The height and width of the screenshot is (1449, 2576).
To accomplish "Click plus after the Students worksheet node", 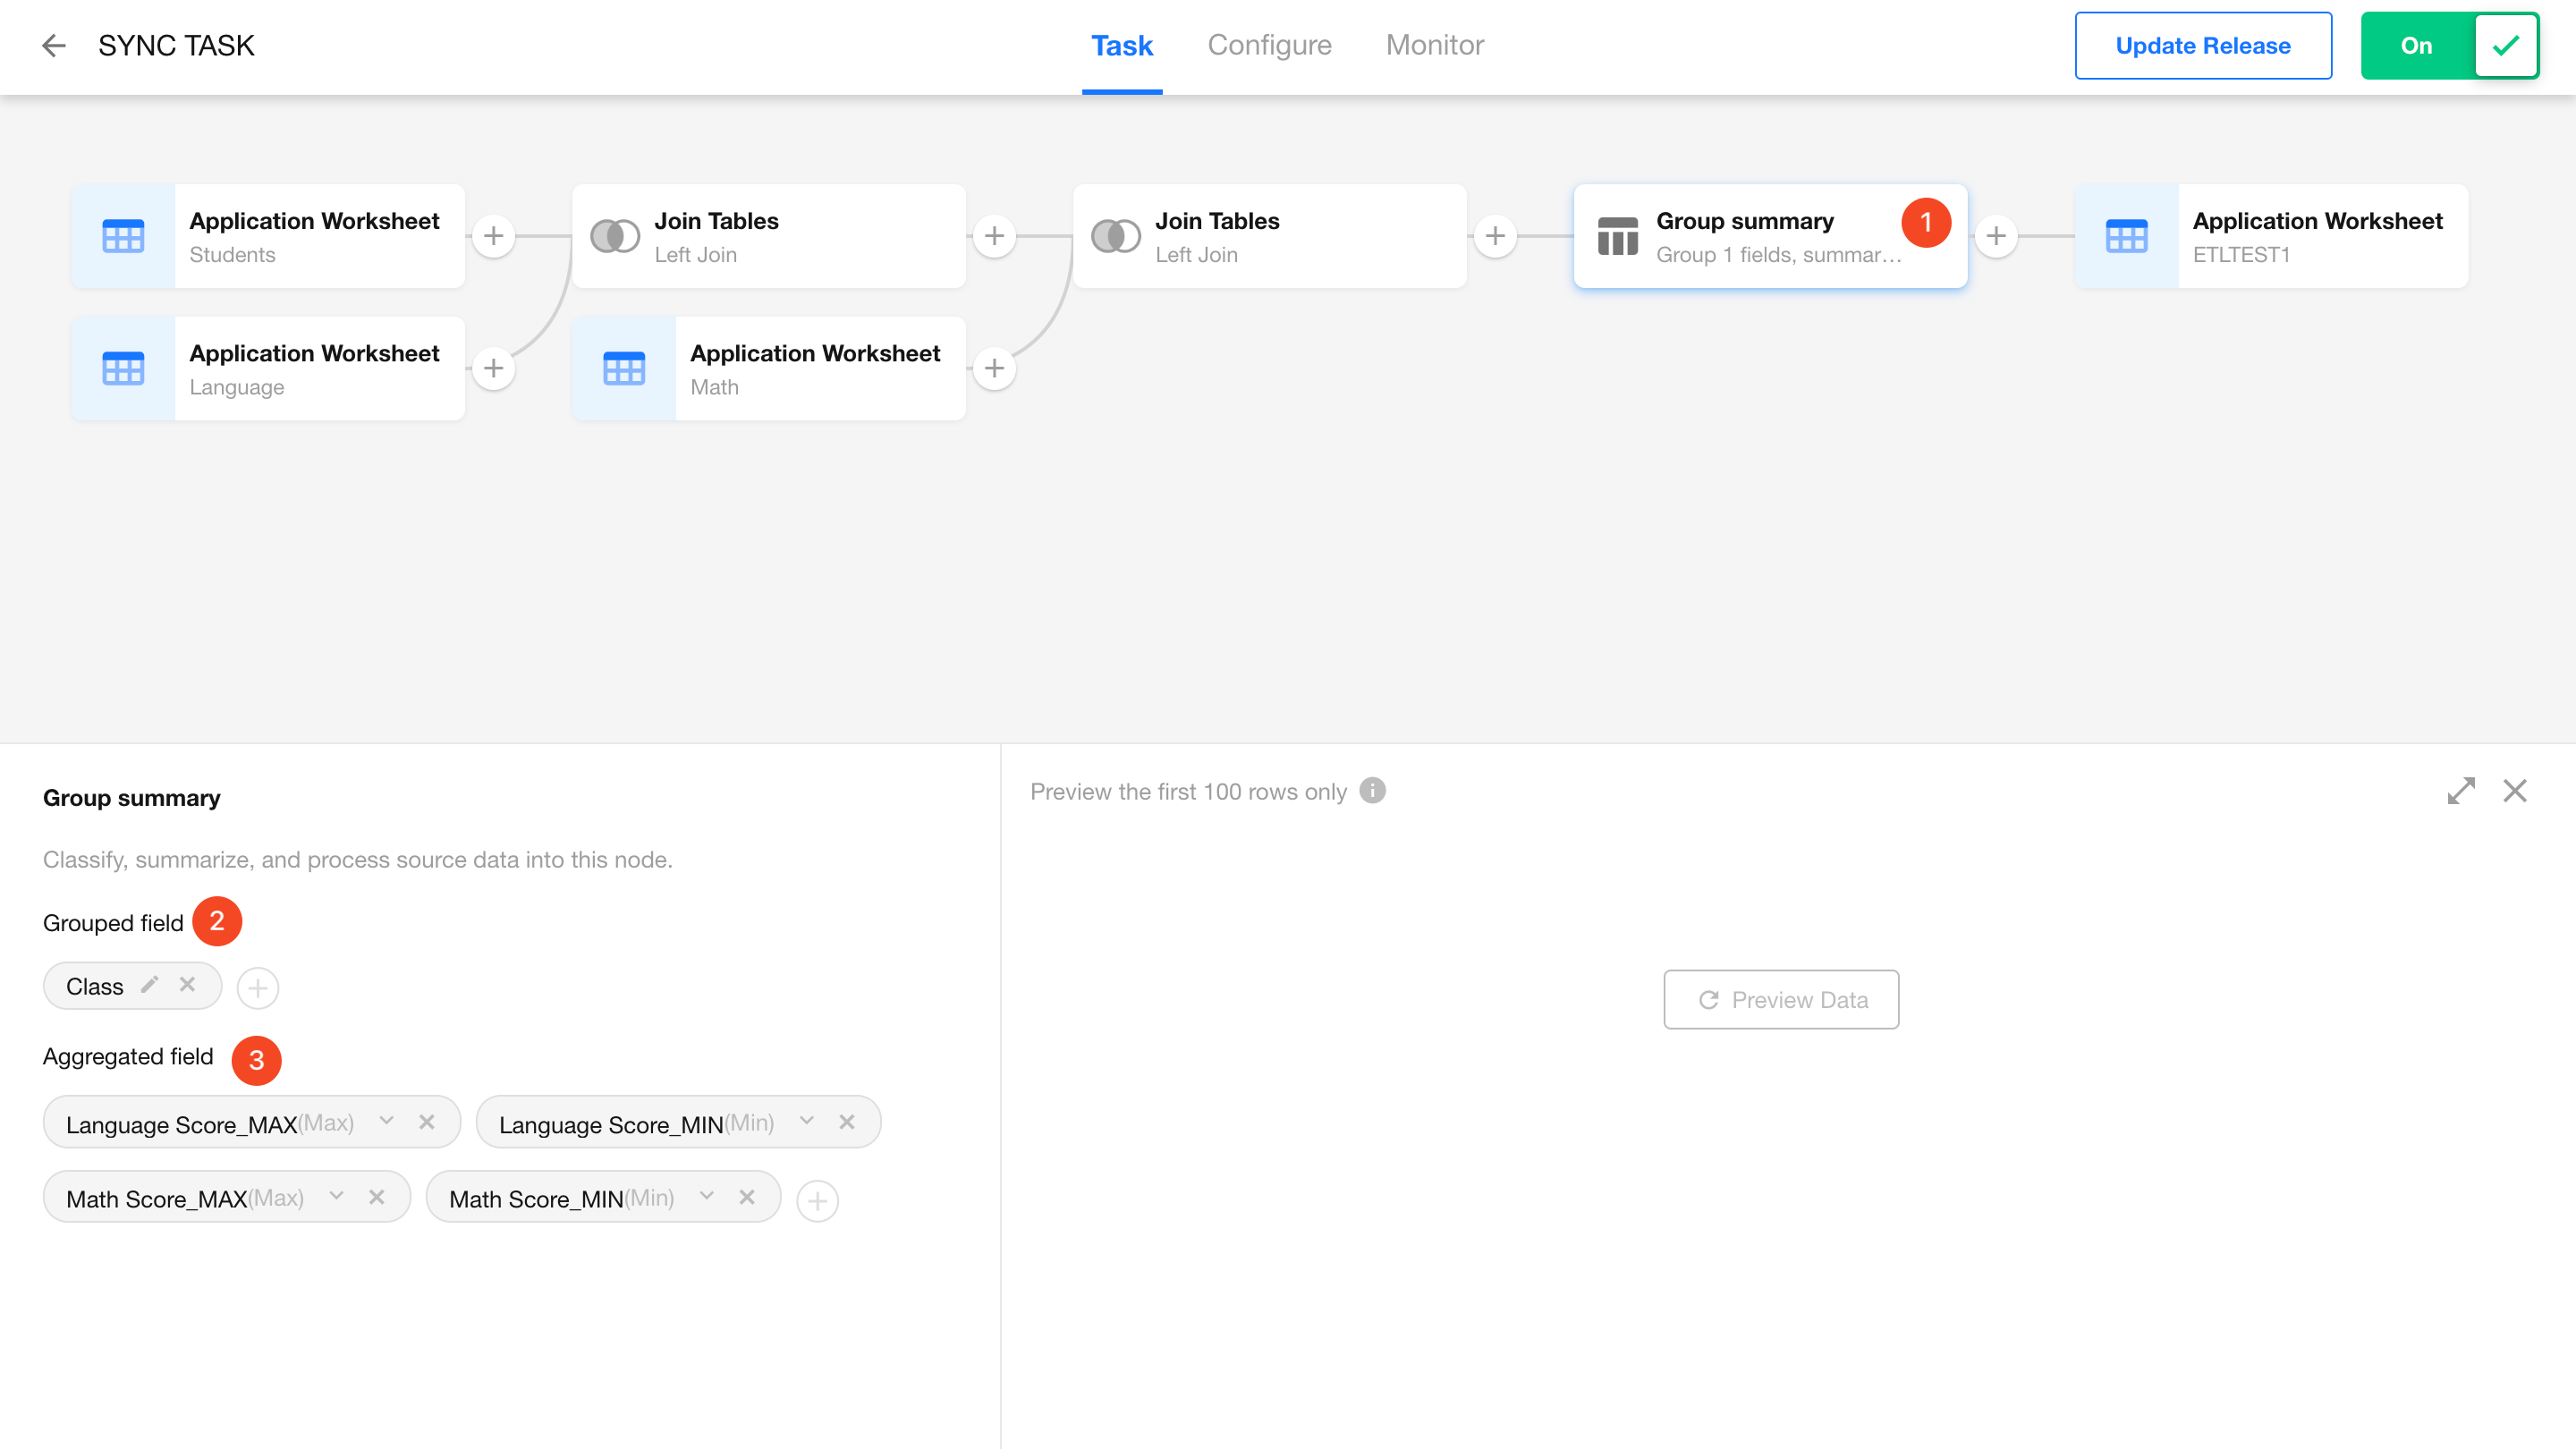I will [493, 236].
